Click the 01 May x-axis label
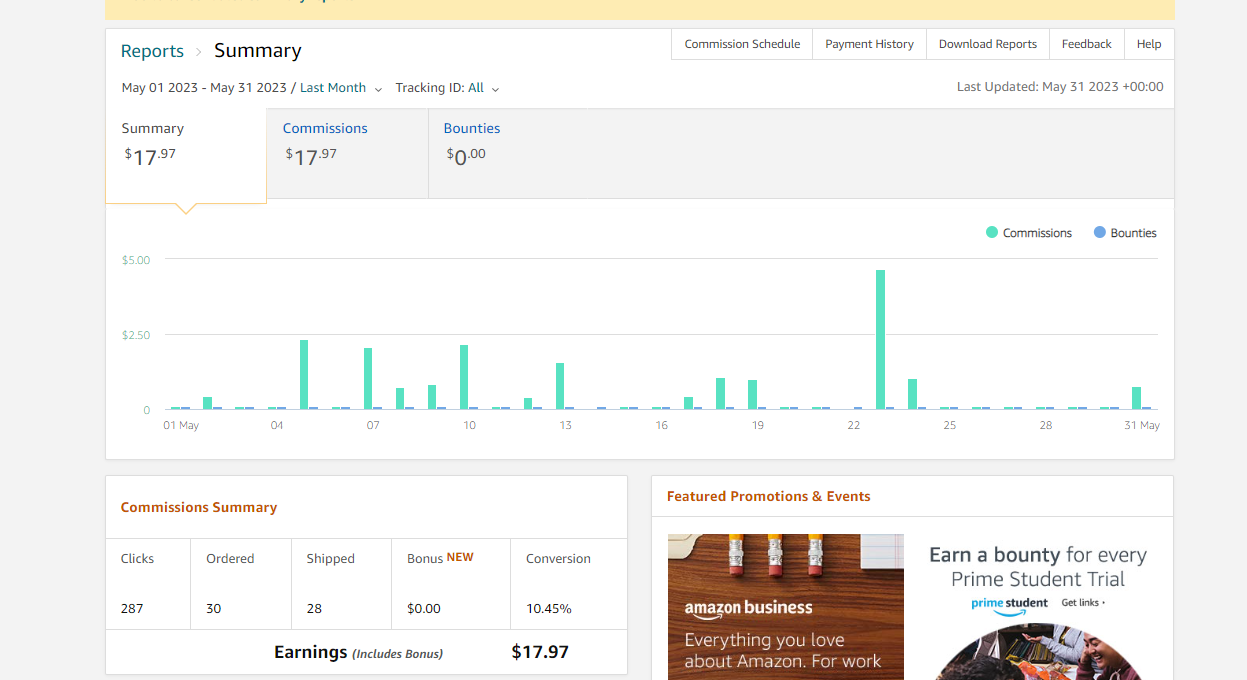The height and width of the screenshot is (680, 1247). 181,425
